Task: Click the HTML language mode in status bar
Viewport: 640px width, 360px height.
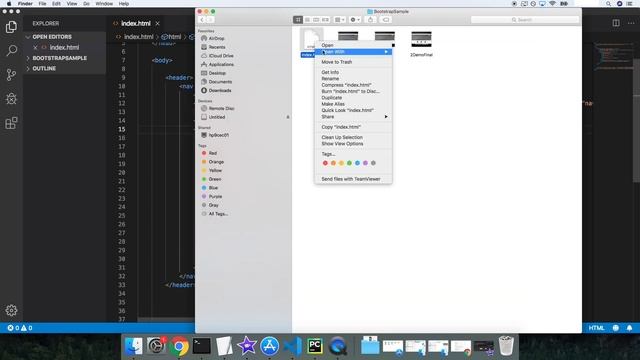Action: (596, 328)
